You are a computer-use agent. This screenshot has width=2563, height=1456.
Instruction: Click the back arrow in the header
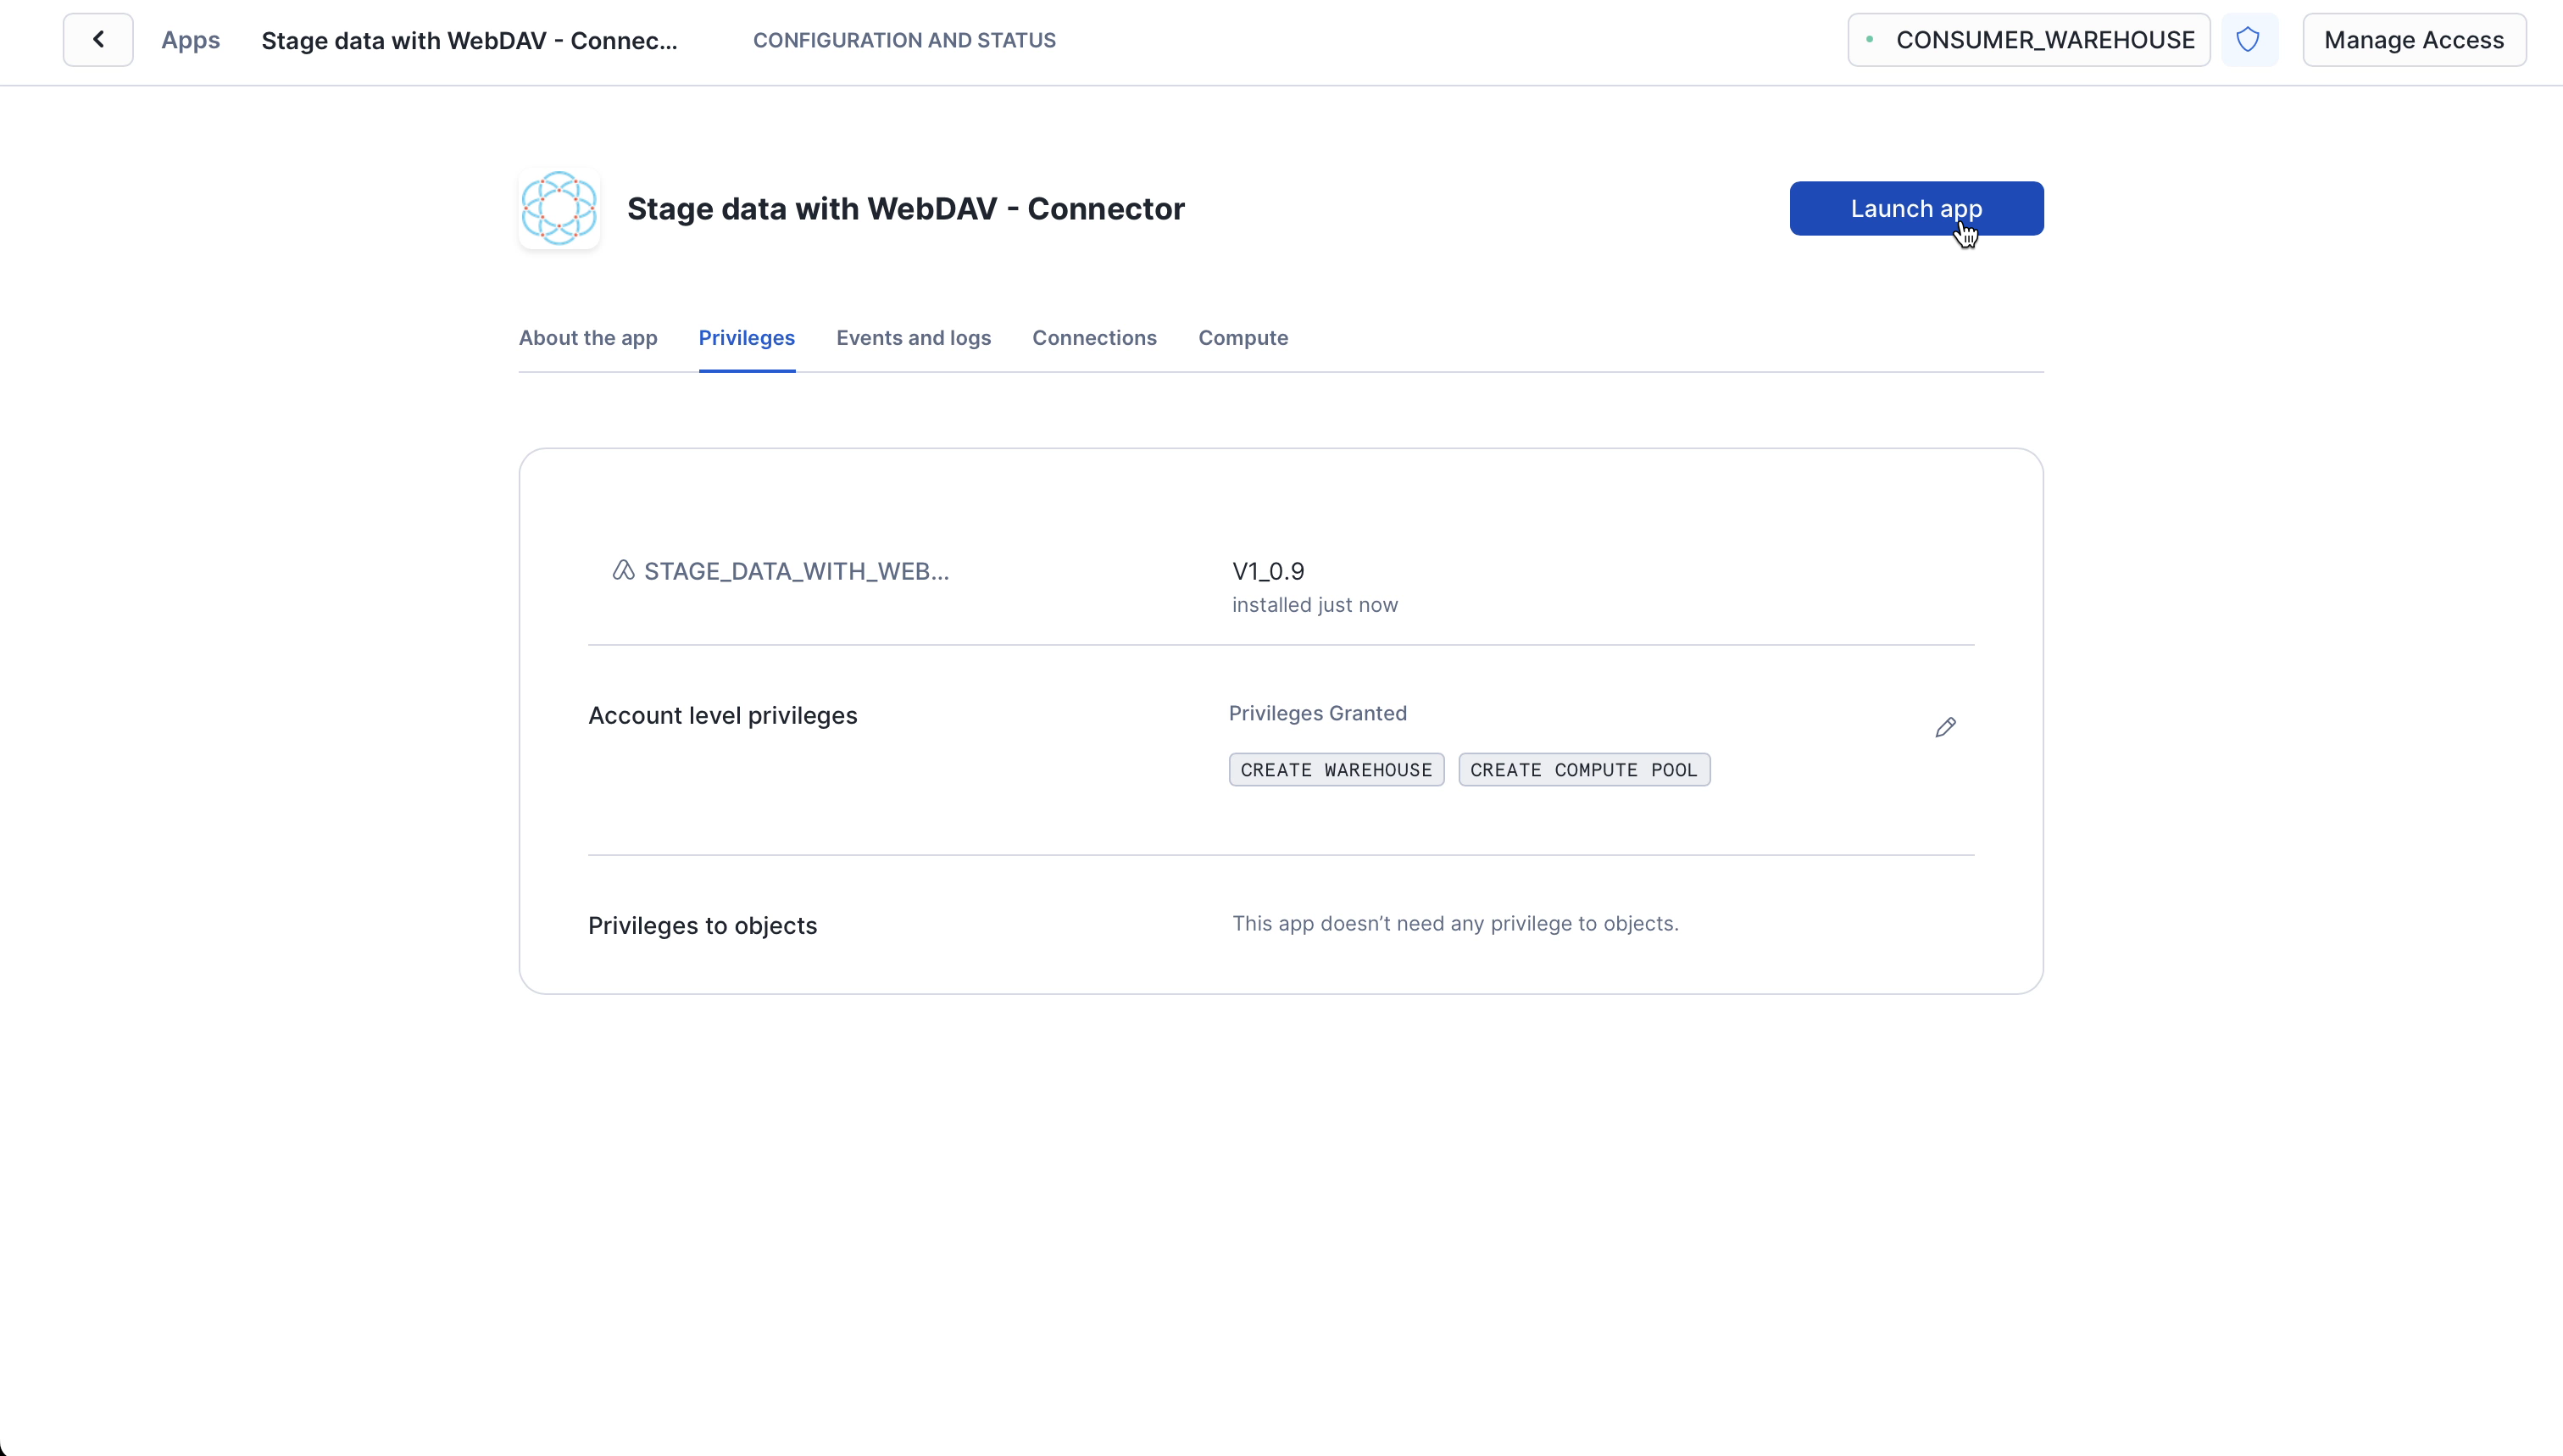point(97,40)
